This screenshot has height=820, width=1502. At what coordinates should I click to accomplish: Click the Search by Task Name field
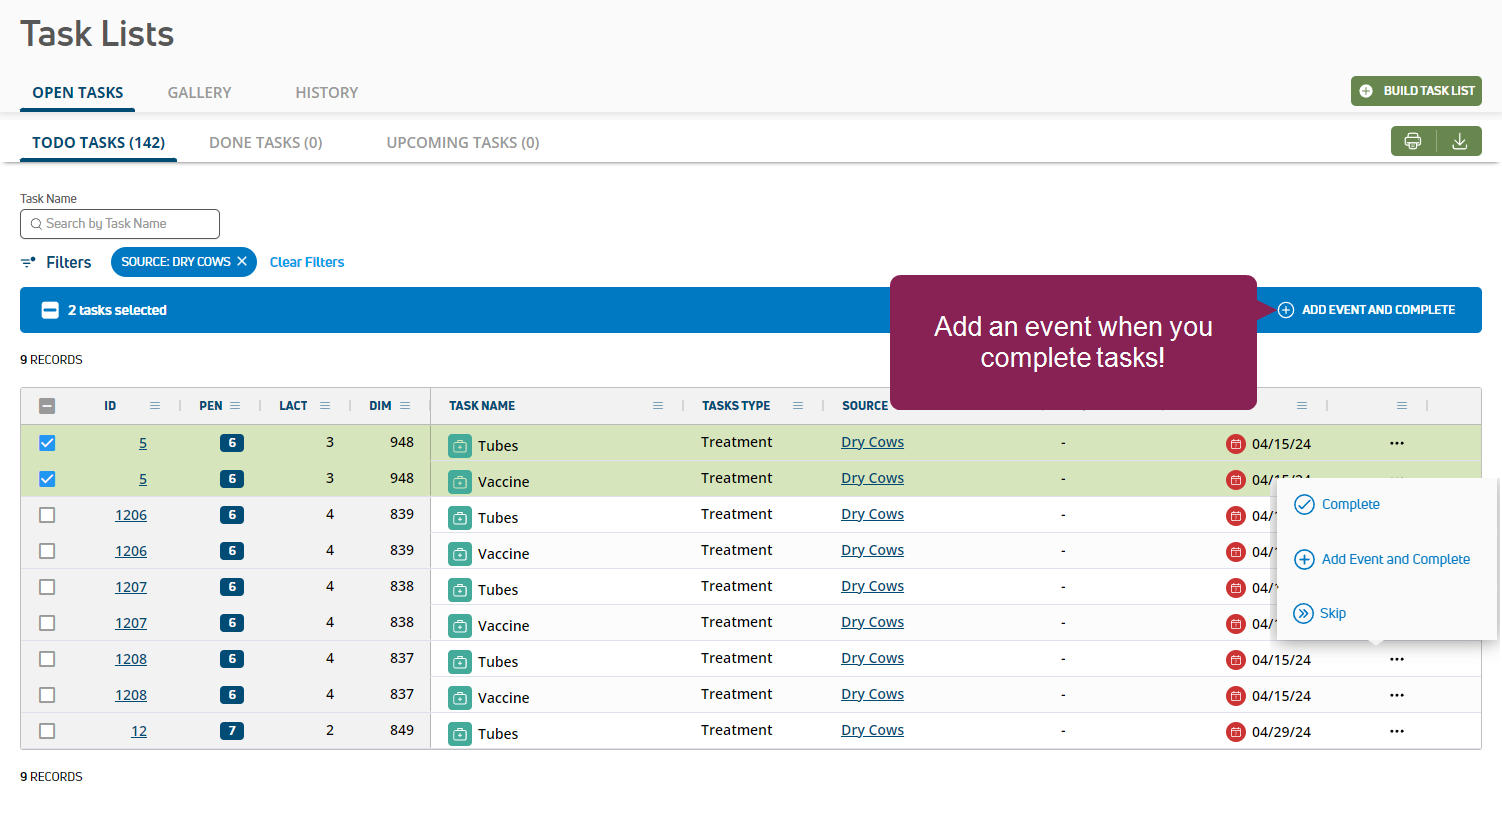(120, 224)
